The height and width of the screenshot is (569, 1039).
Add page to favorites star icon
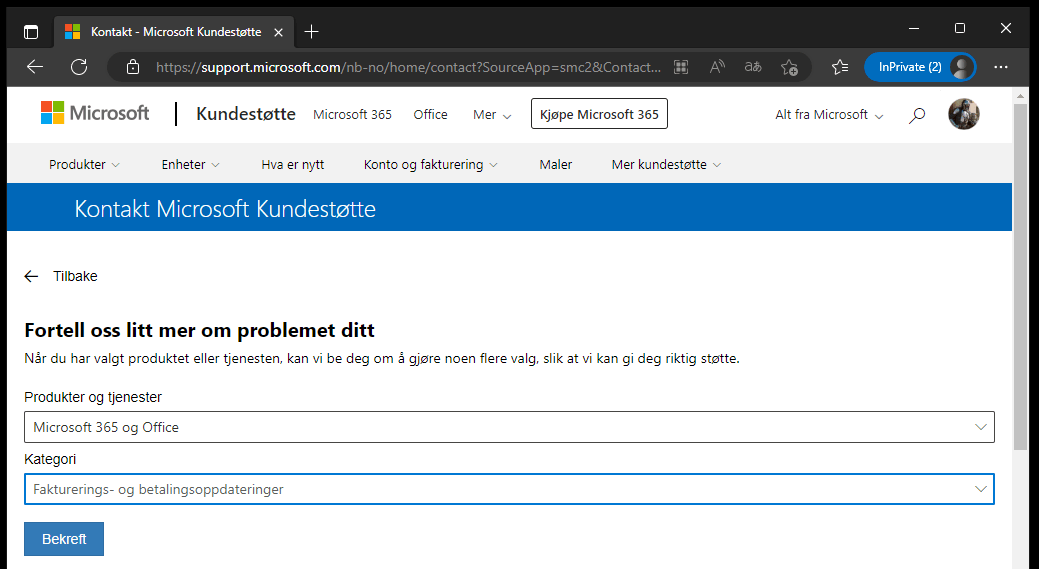[x=789, y=67]
